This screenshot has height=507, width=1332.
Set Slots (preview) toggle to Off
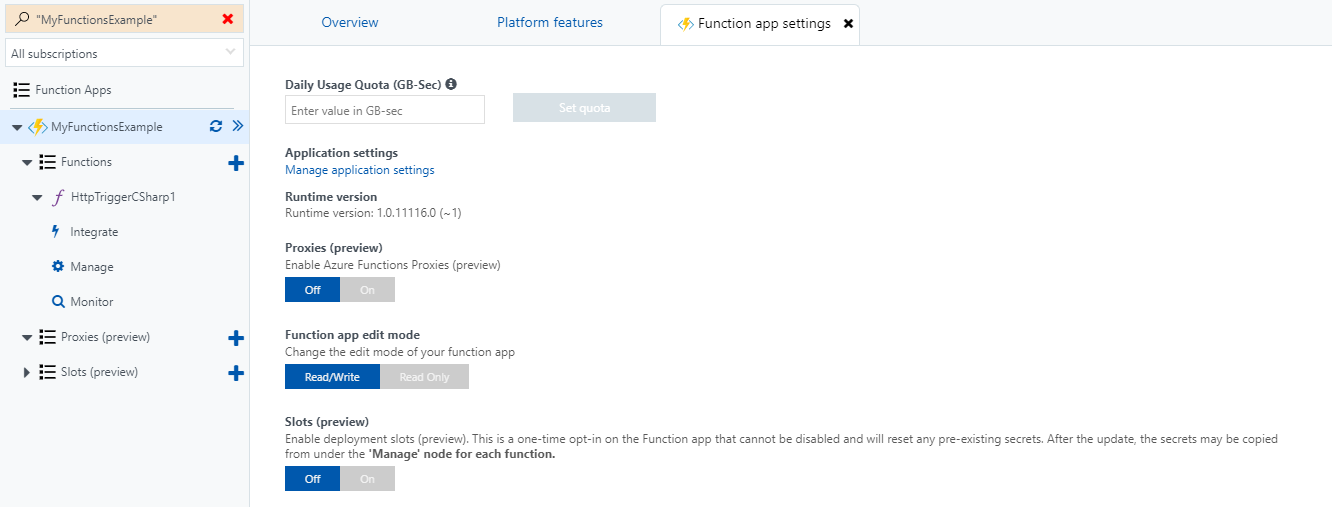tap(312, 479)
